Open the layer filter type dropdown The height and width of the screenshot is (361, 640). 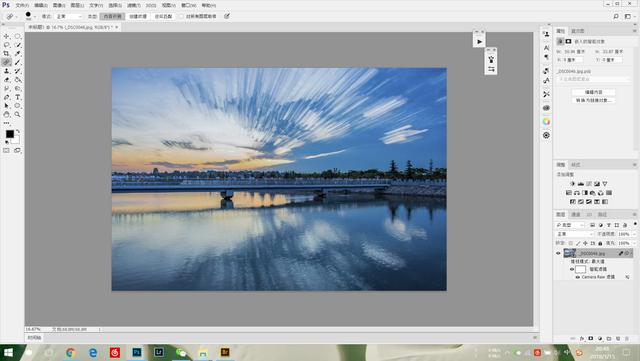click(x=571, y=225)
